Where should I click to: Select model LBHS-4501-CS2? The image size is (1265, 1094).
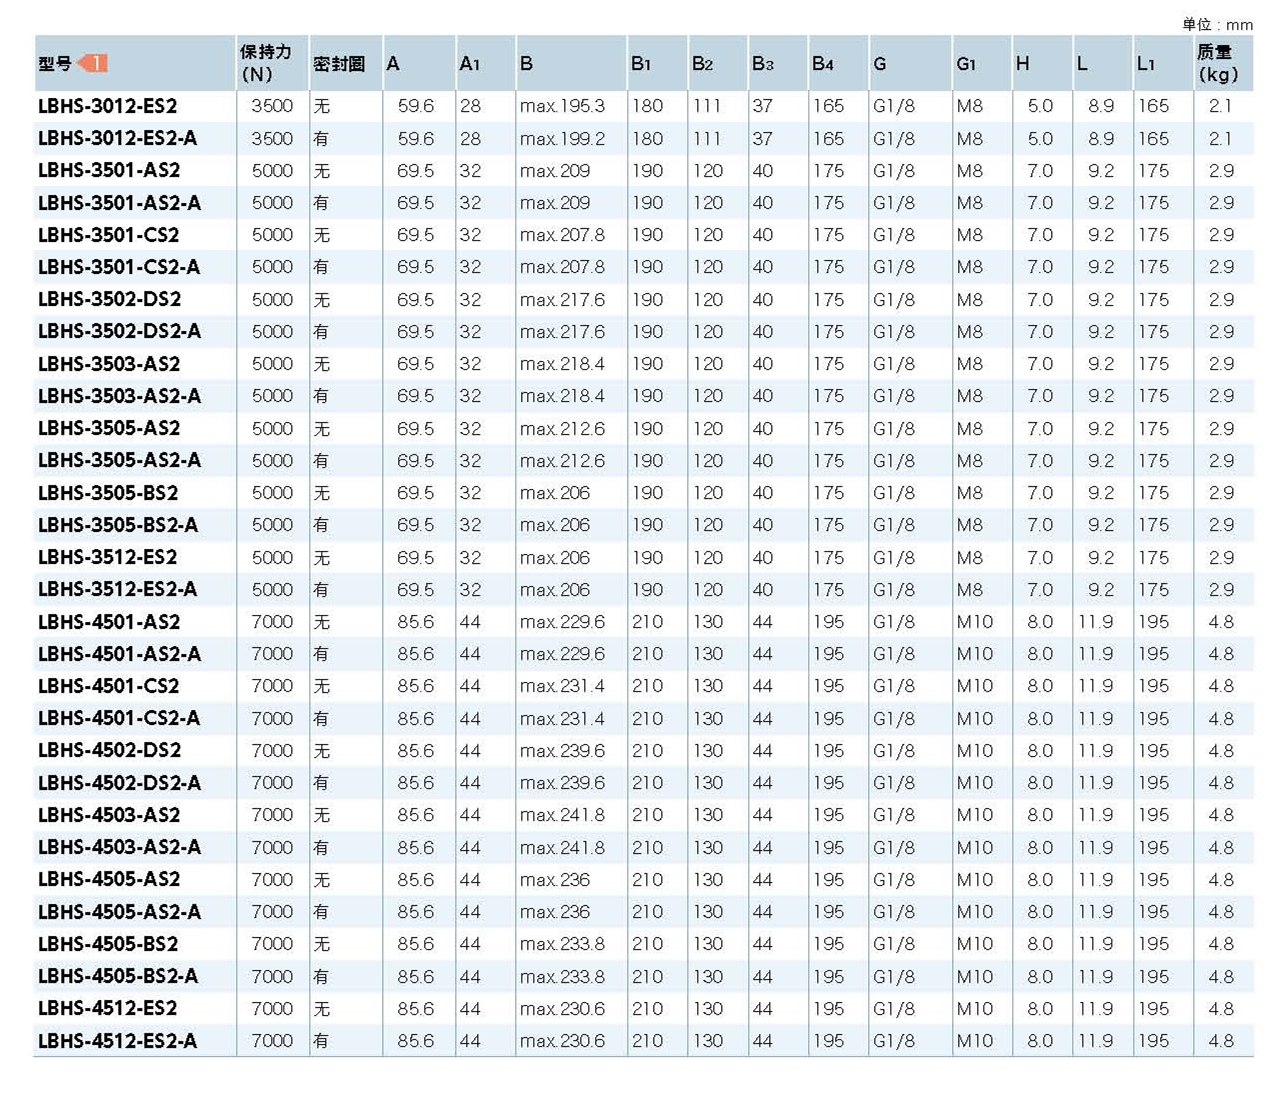[x=109, y=686]
